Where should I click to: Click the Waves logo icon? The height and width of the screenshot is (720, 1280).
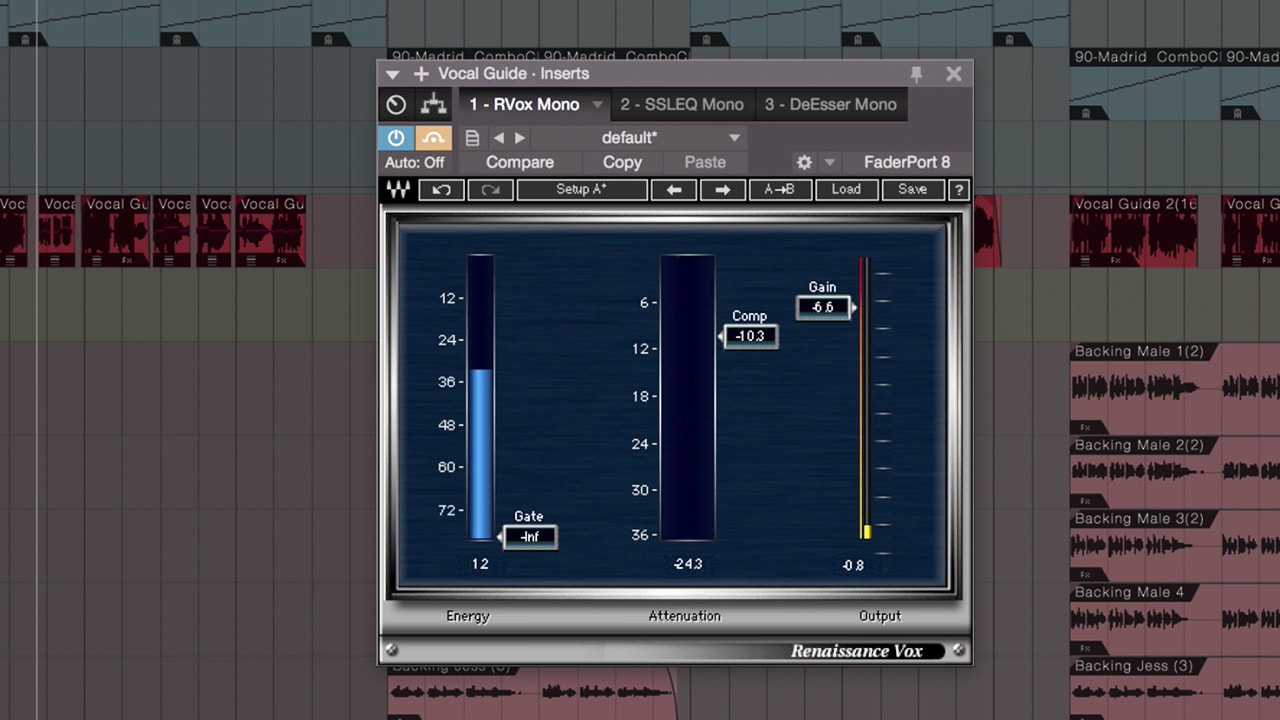[398, 189]
